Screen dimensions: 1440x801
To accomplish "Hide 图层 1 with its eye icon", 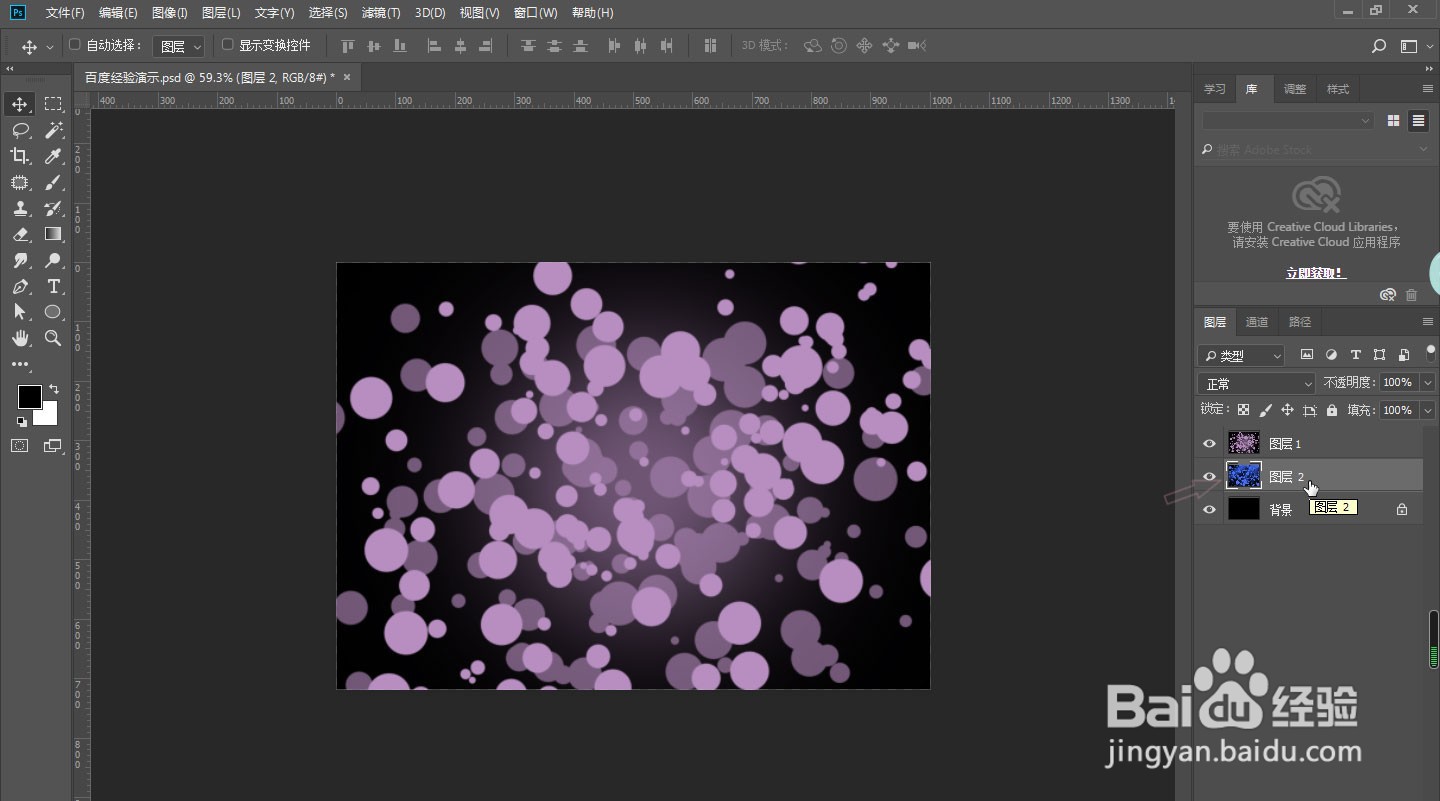I will (1209, 443).
